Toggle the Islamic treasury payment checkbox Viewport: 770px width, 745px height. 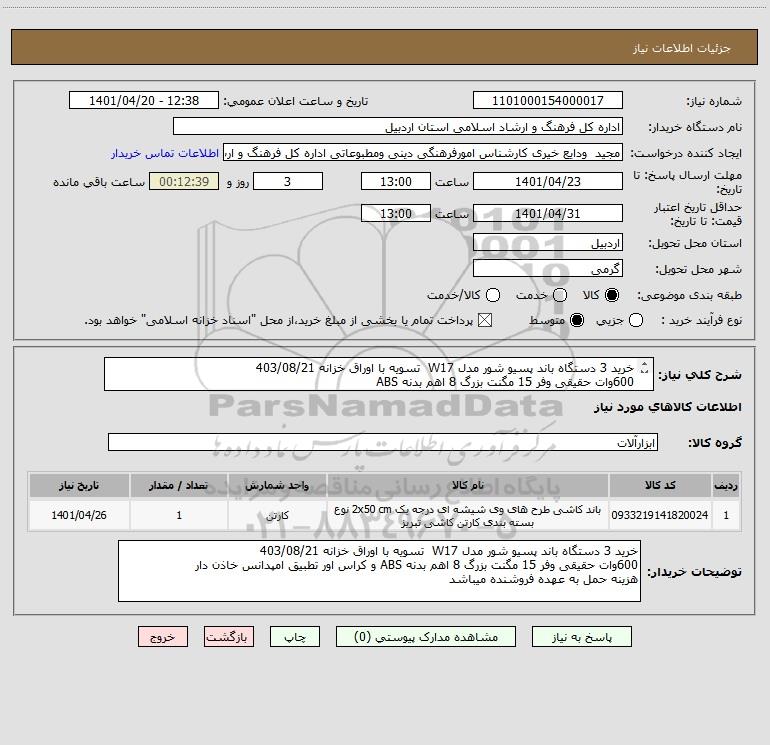tap(485, 320)
